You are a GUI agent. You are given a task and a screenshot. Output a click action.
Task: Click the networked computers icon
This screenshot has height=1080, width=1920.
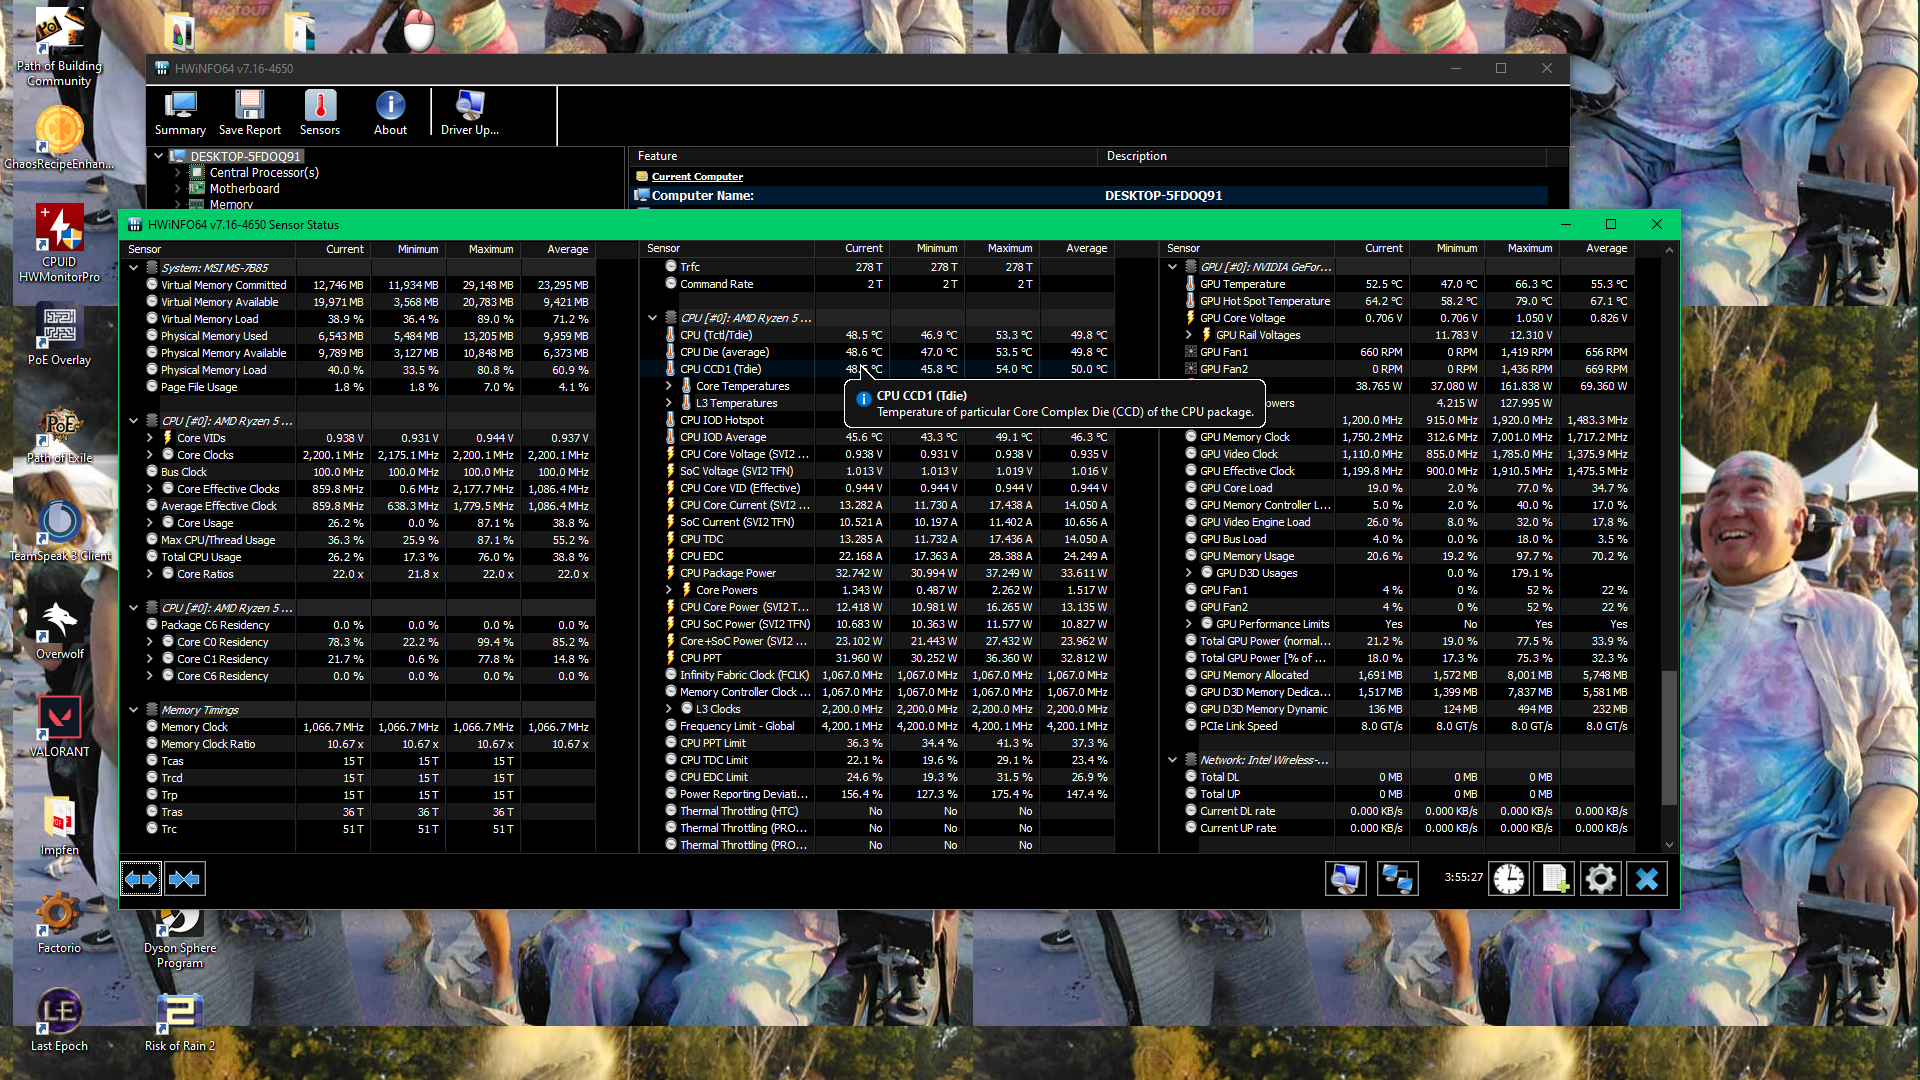click(1396, 879)
